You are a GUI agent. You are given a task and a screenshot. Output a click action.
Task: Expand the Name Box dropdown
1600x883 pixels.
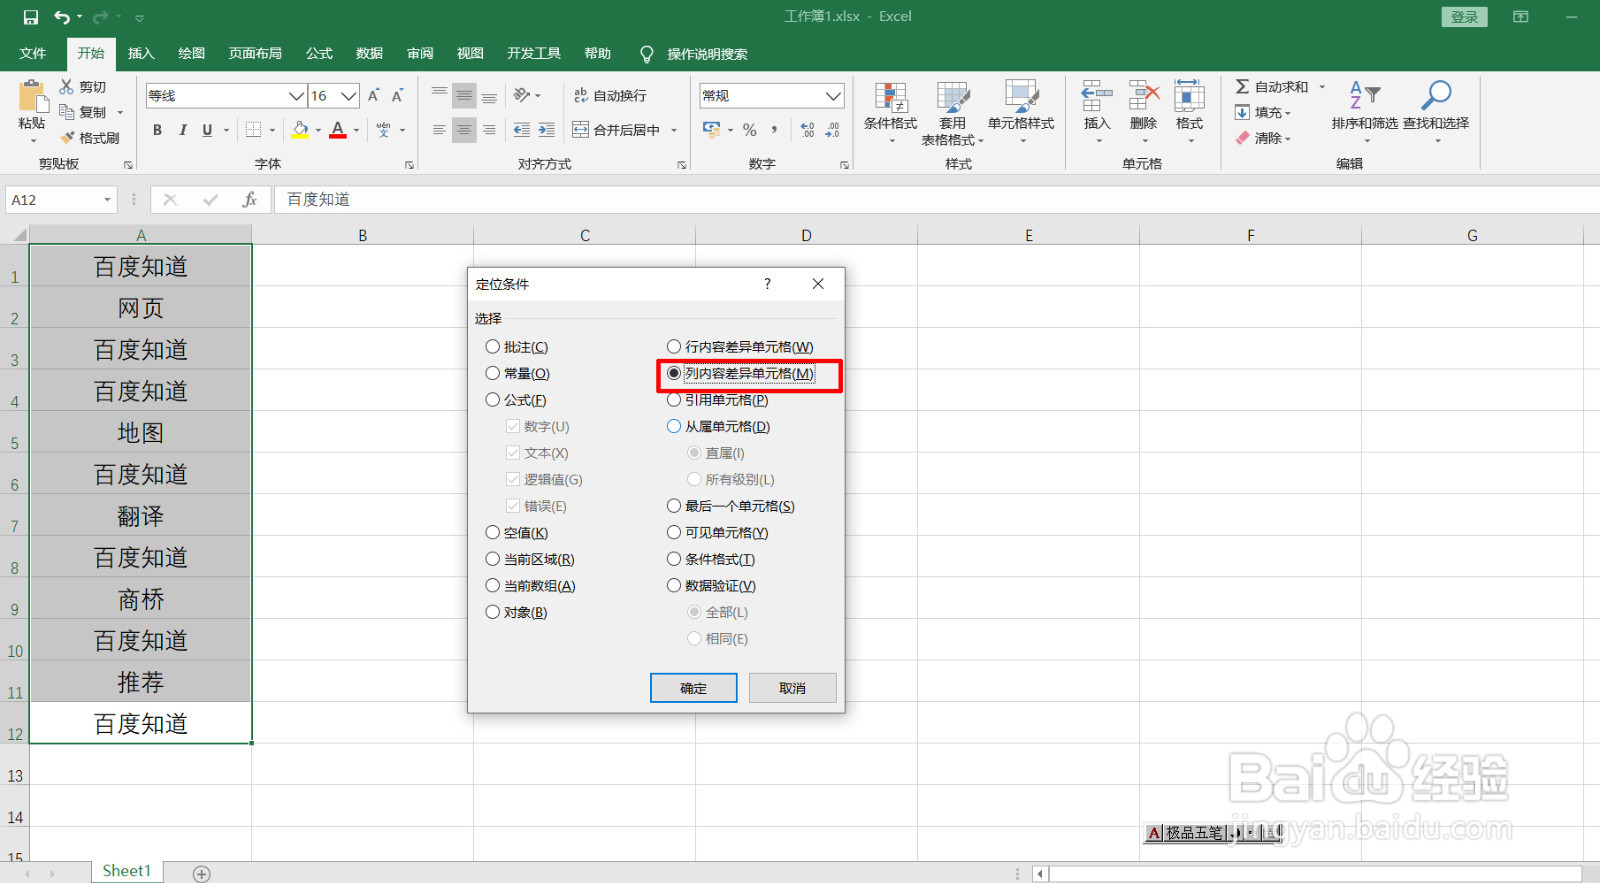click(107, 200)
